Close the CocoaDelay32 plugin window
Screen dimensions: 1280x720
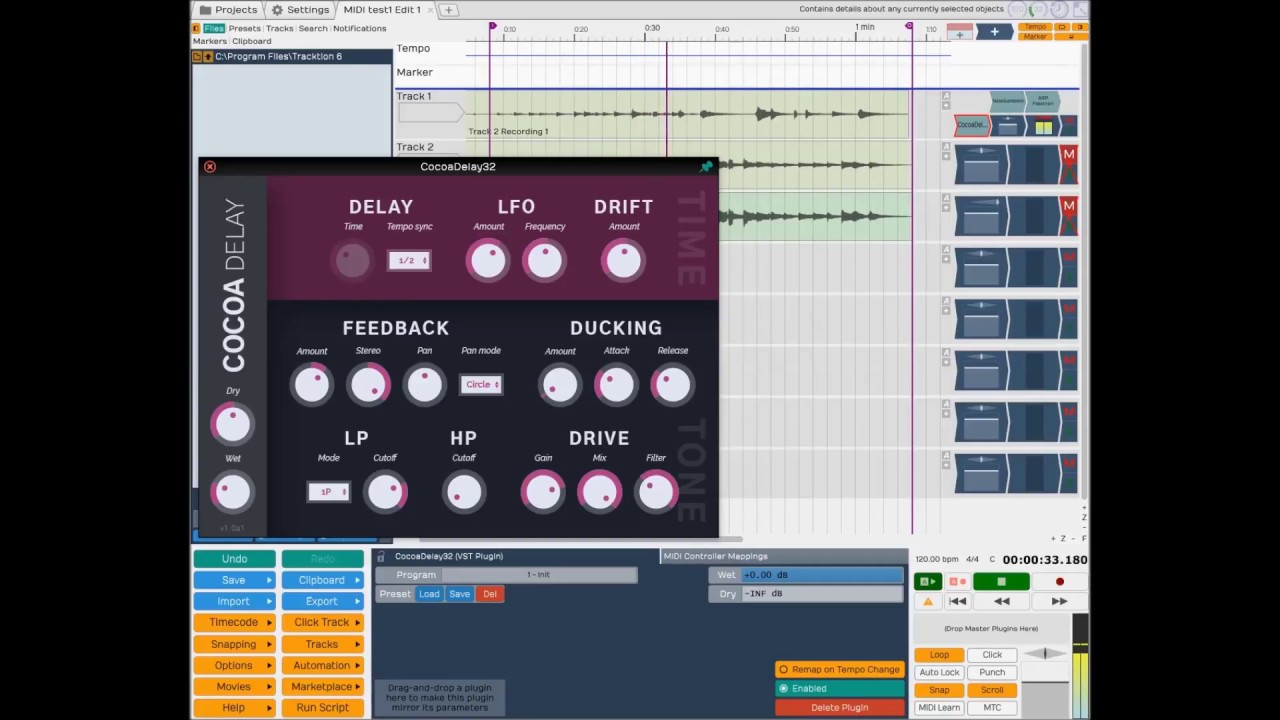[x=210, y=167]
